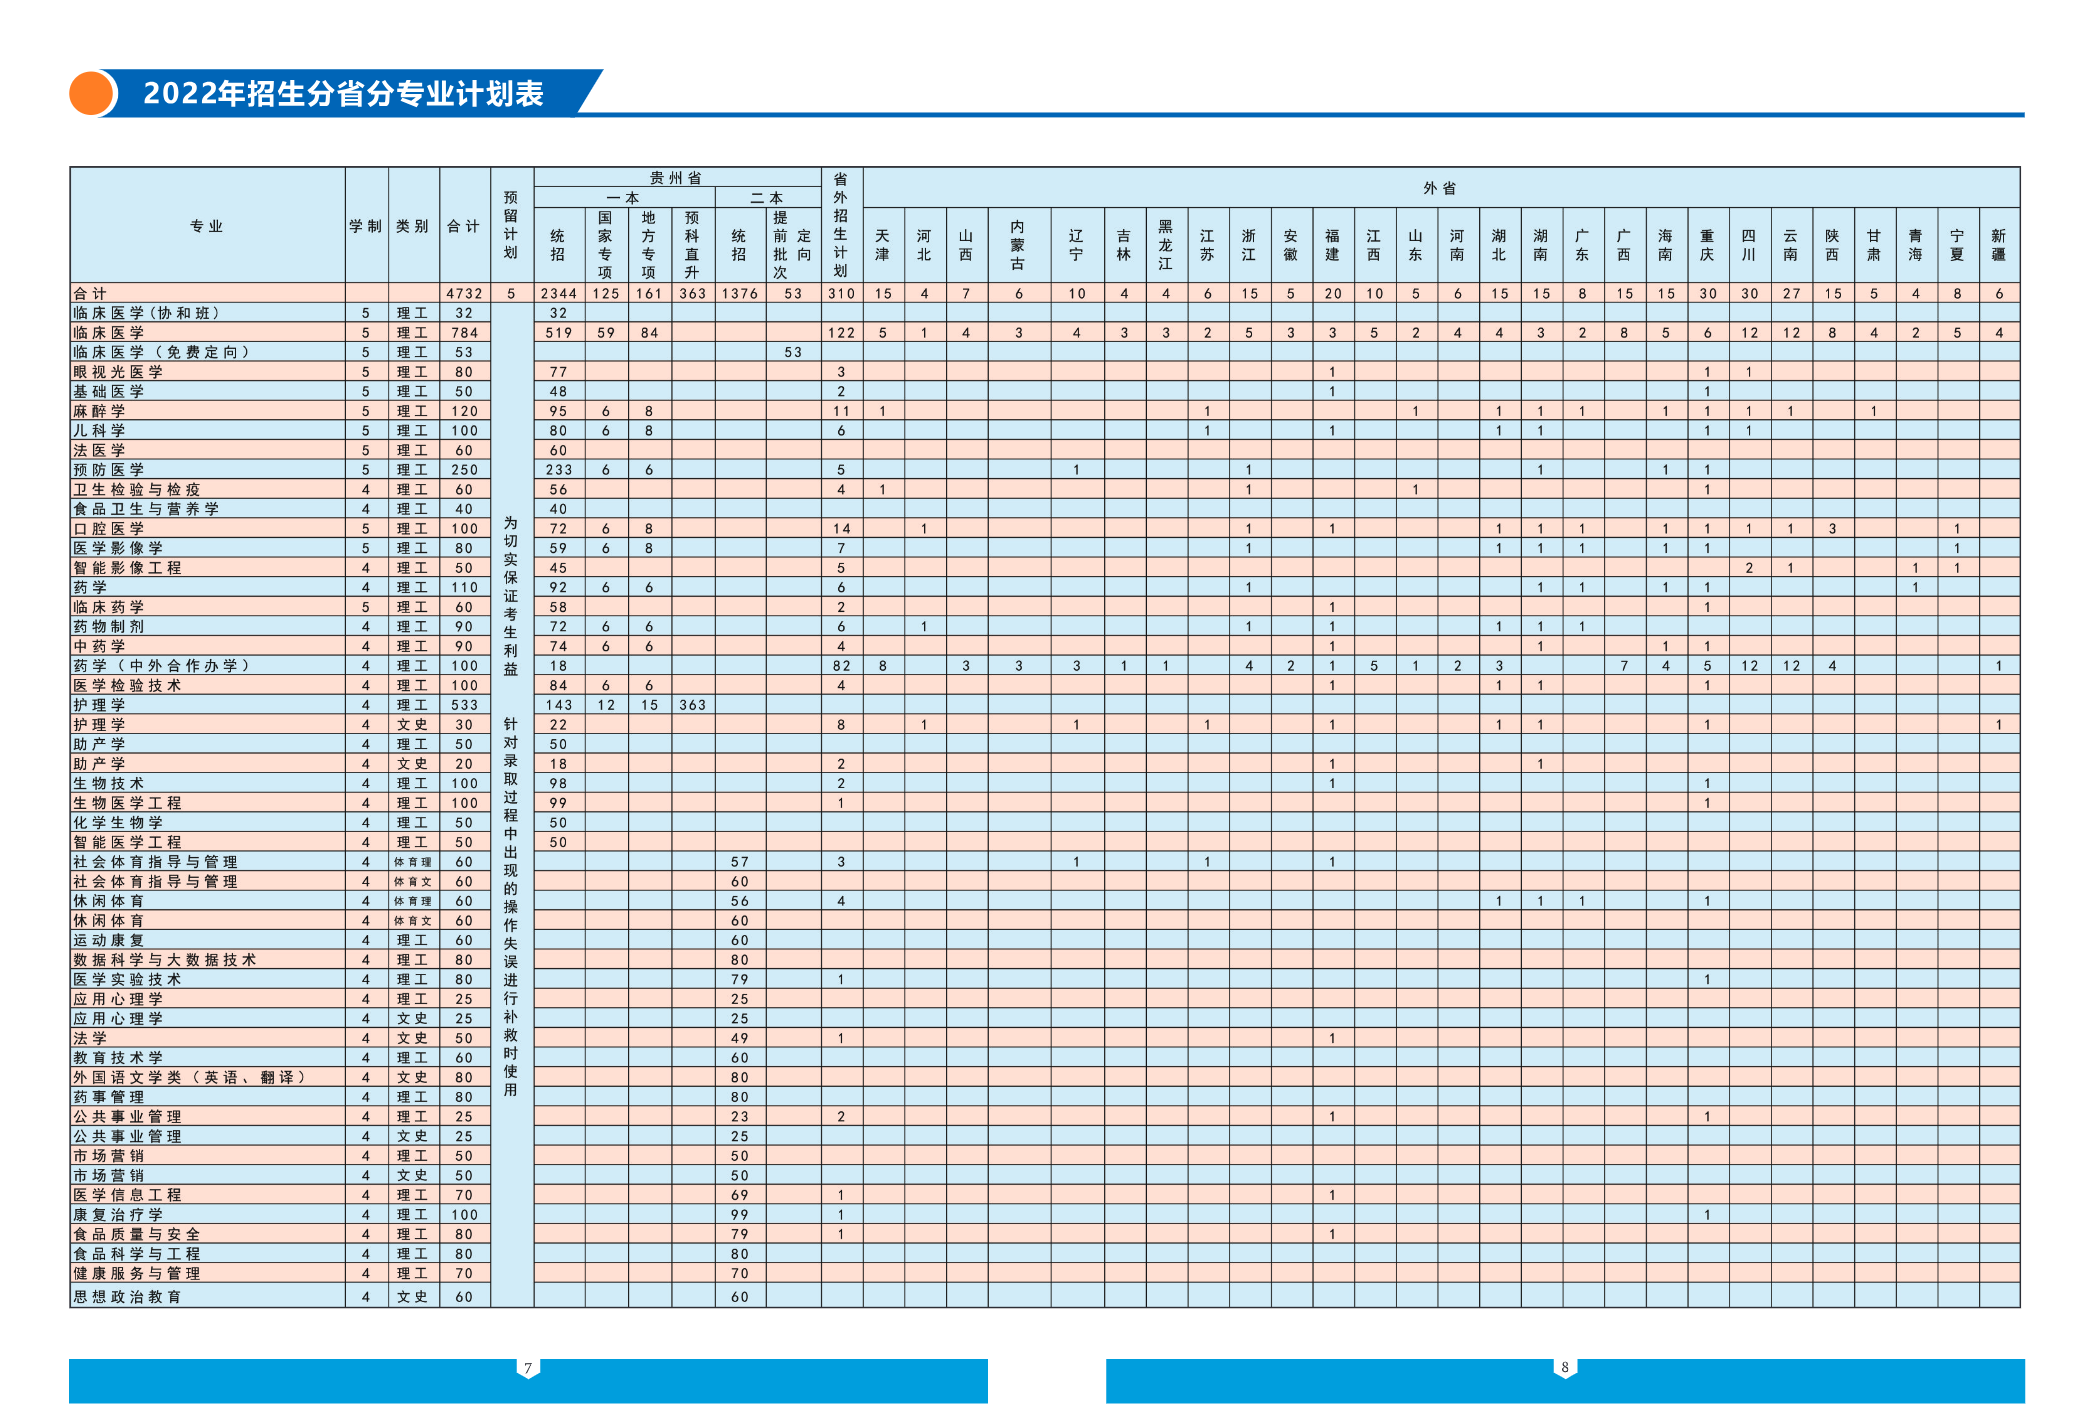Click the page 7 number marker
Image resolution: width=2088 pixels, height=1415 pixels.
[528, 1368]
